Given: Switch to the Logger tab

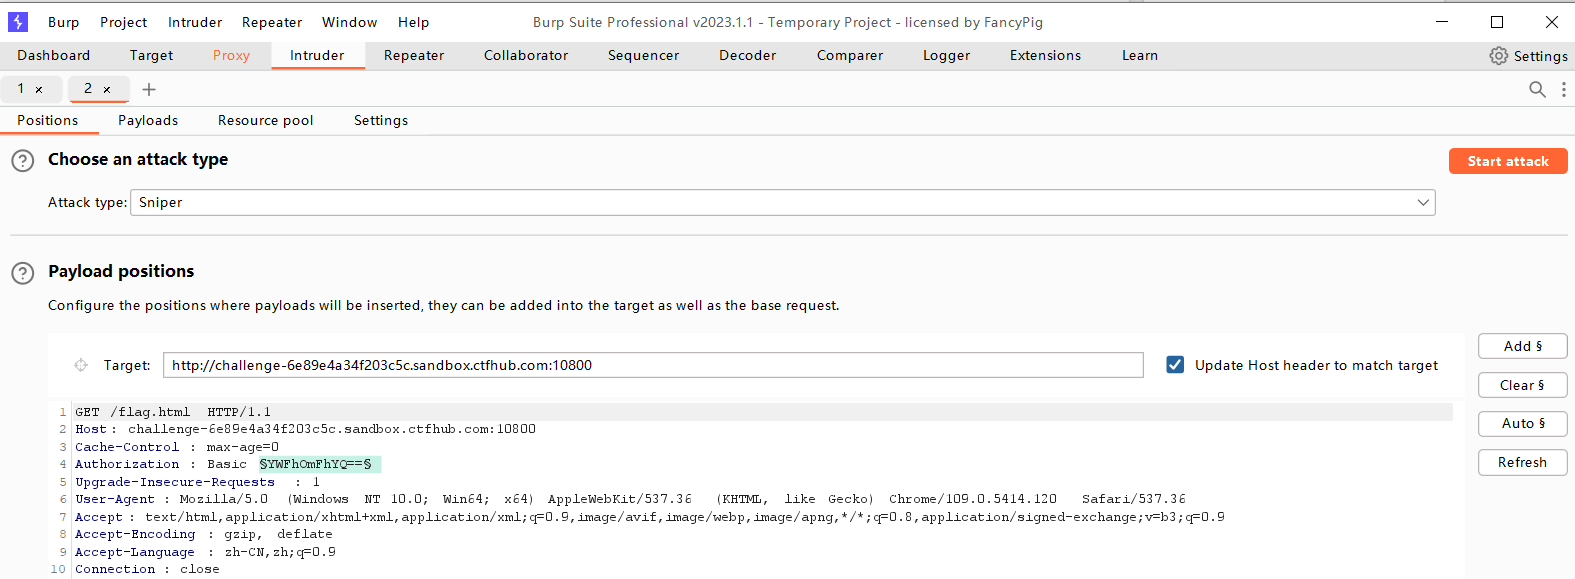Looking at the screenshot, I should [x=946, y=56].
